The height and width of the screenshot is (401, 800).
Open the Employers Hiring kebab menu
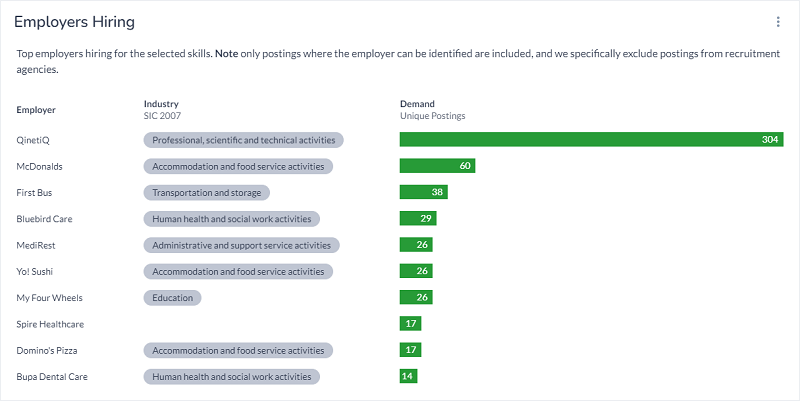778,22
